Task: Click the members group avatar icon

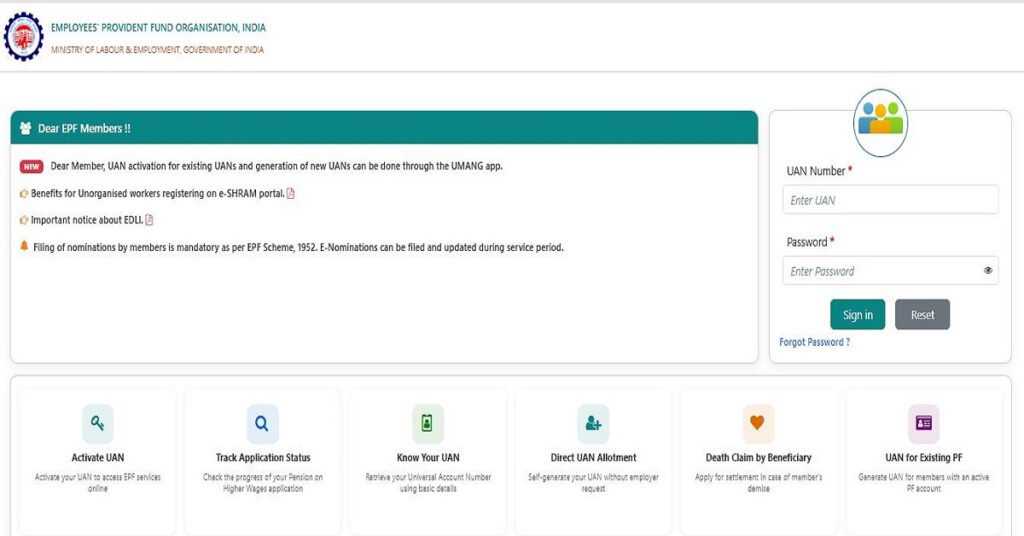Action: pyautogui.click(x=880, y=123)
